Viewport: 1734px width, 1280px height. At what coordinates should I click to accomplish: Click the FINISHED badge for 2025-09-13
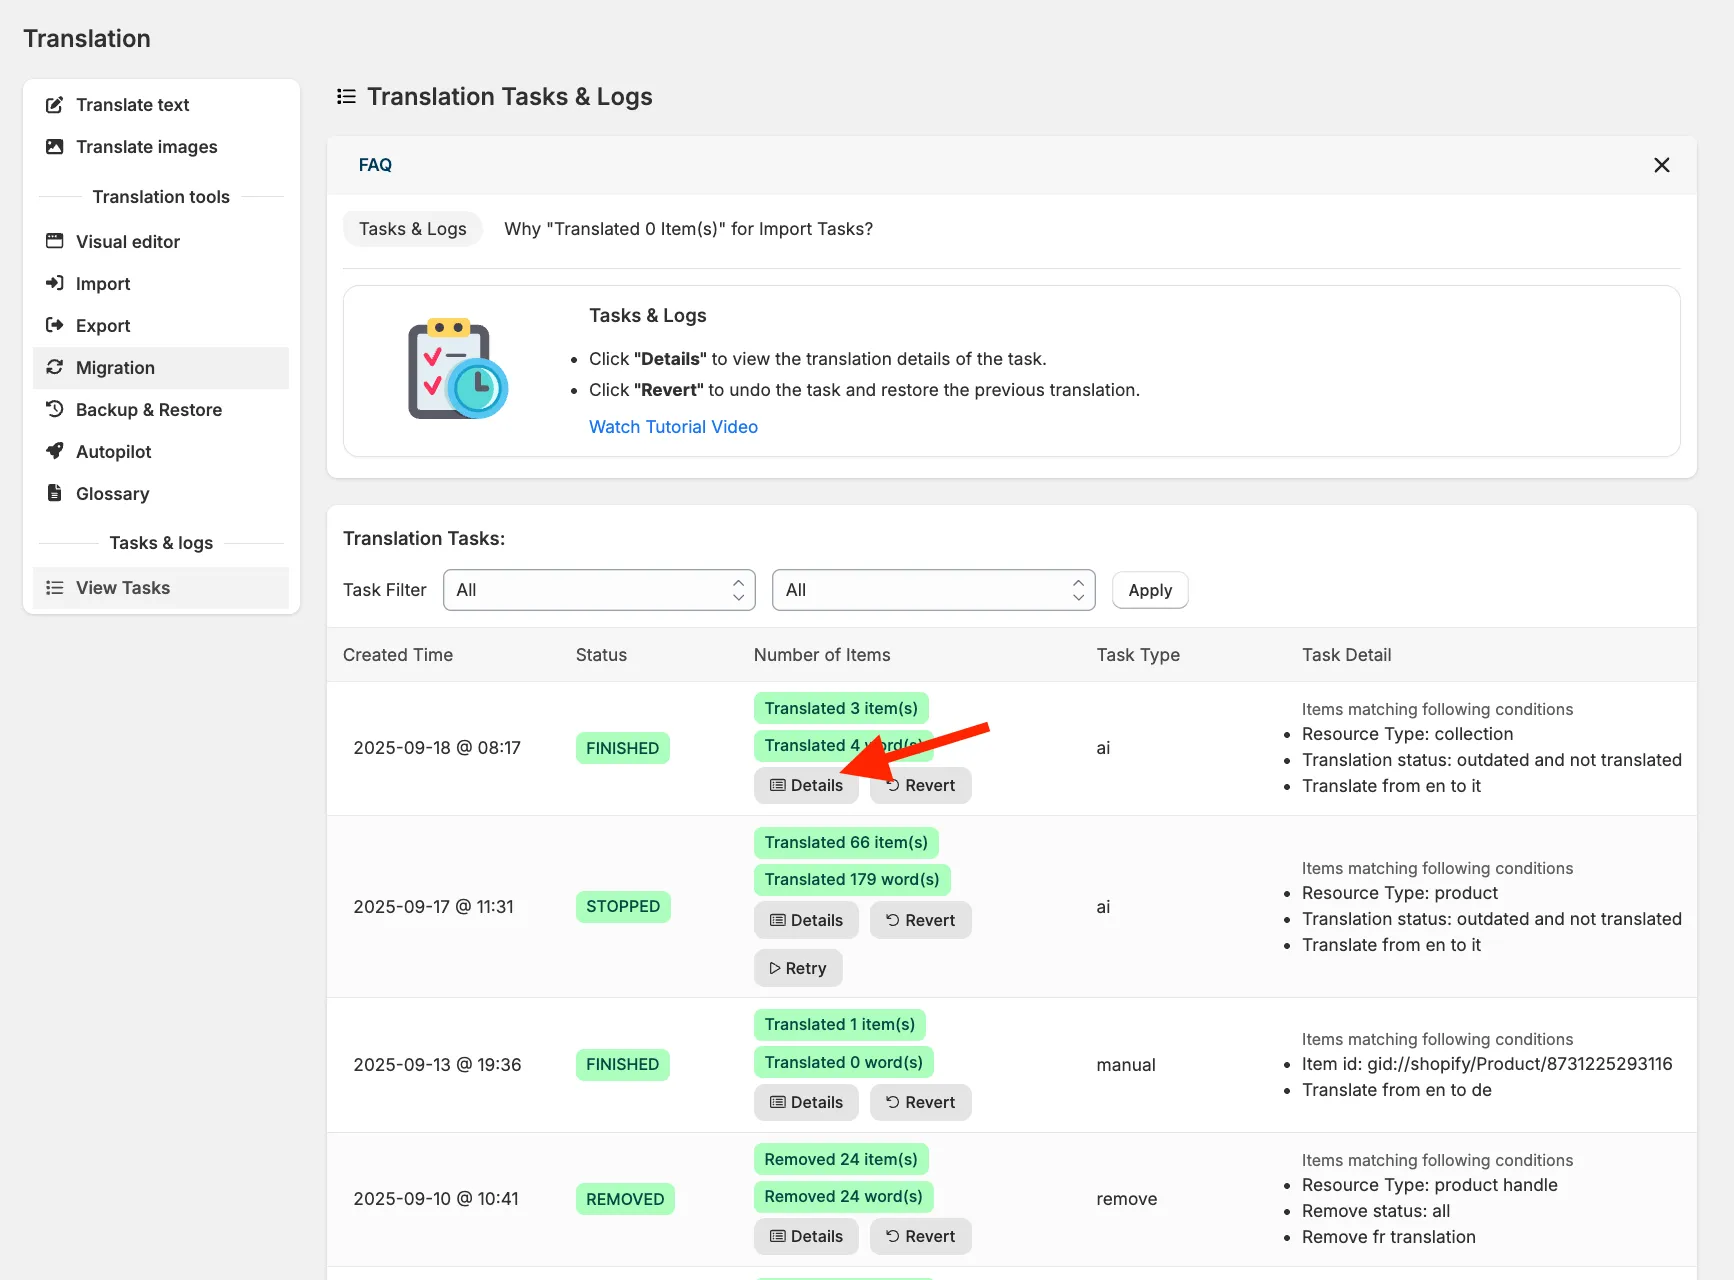622,1064
